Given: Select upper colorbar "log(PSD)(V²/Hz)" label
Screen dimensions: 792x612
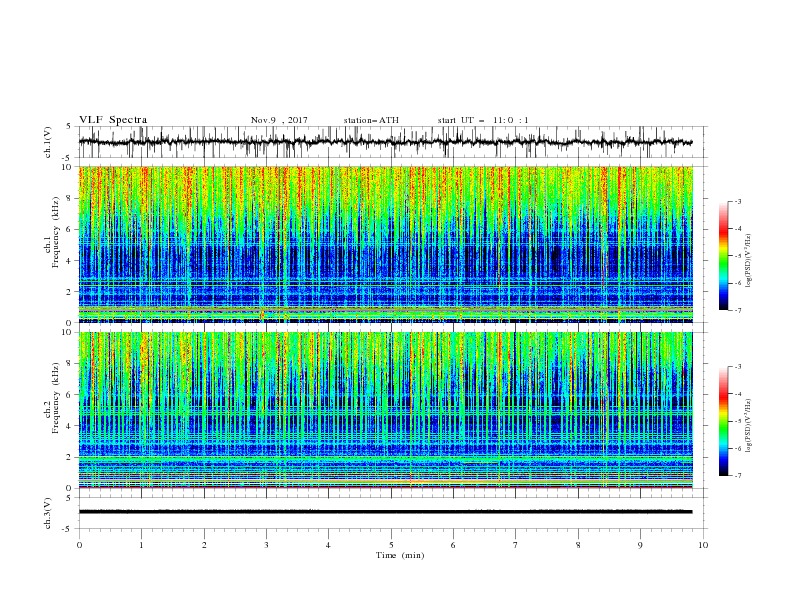Looking at the screenshot, I should (749, 261).
